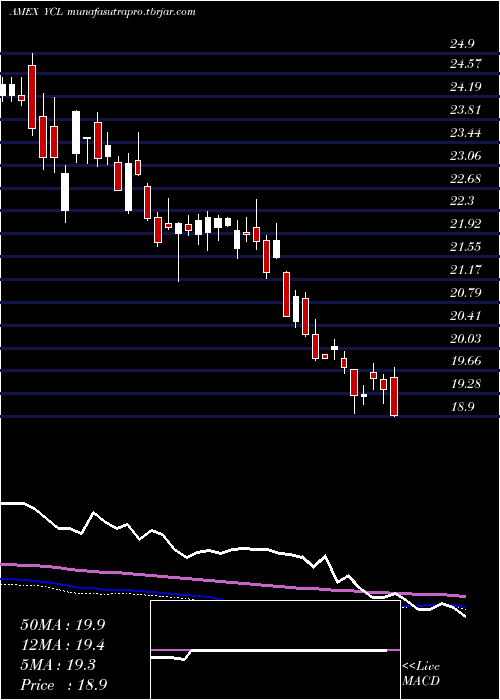The width and height of the screenshot is (500, 700).
Task: Click the 21.17 price axis label
Action: [466, 270]
